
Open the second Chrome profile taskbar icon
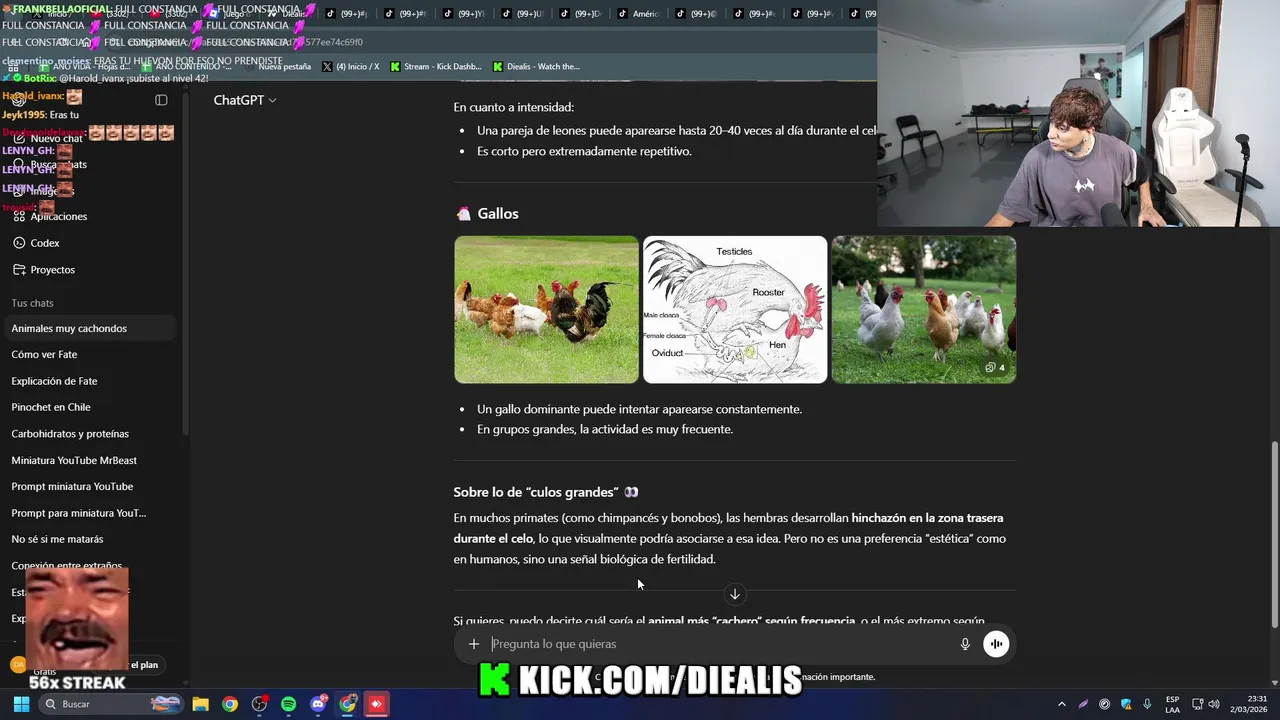pos(347,704)
